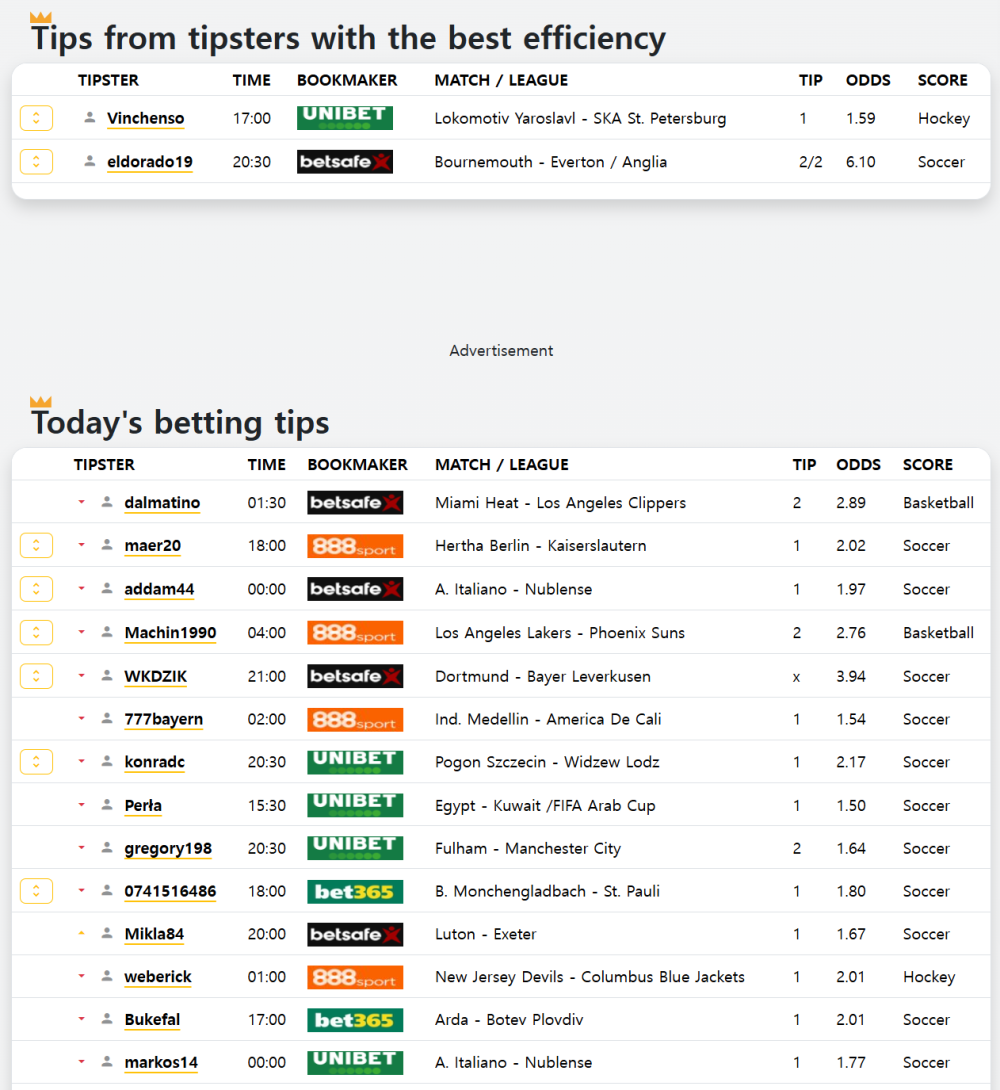1000x1090 pixels.
Task: Click Betsafe logo in dalmatino row
Action: click(x=355, y=503)
